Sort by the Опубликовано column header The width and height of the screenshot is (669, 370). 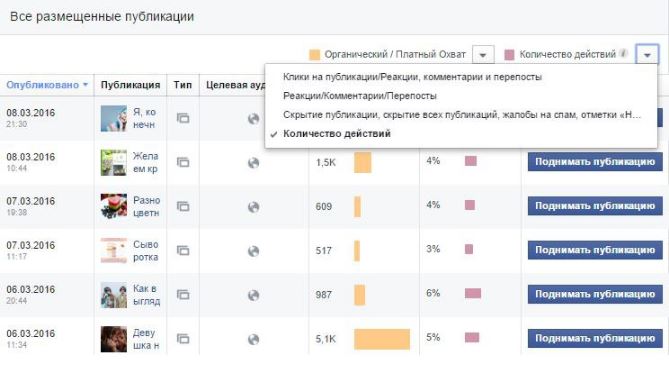click(47, 85)
